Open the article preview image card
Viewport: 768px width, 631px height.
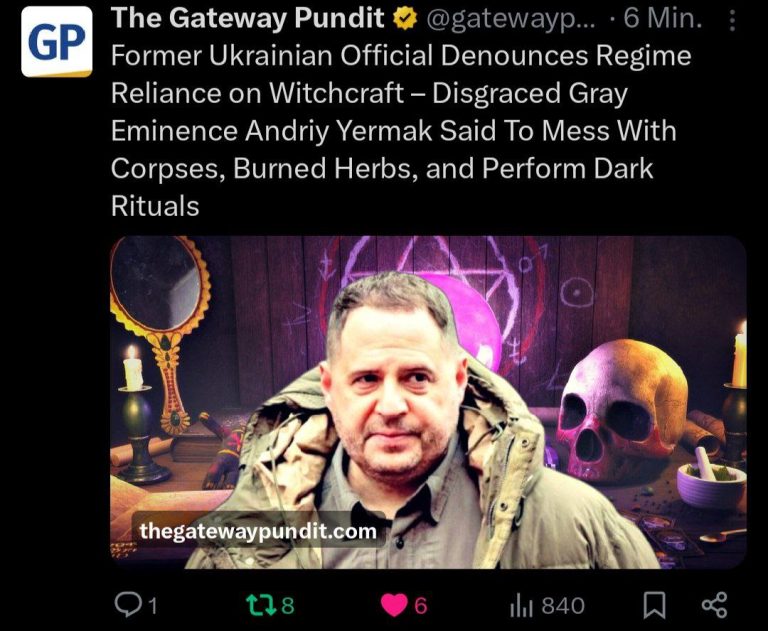click(428, 402)
